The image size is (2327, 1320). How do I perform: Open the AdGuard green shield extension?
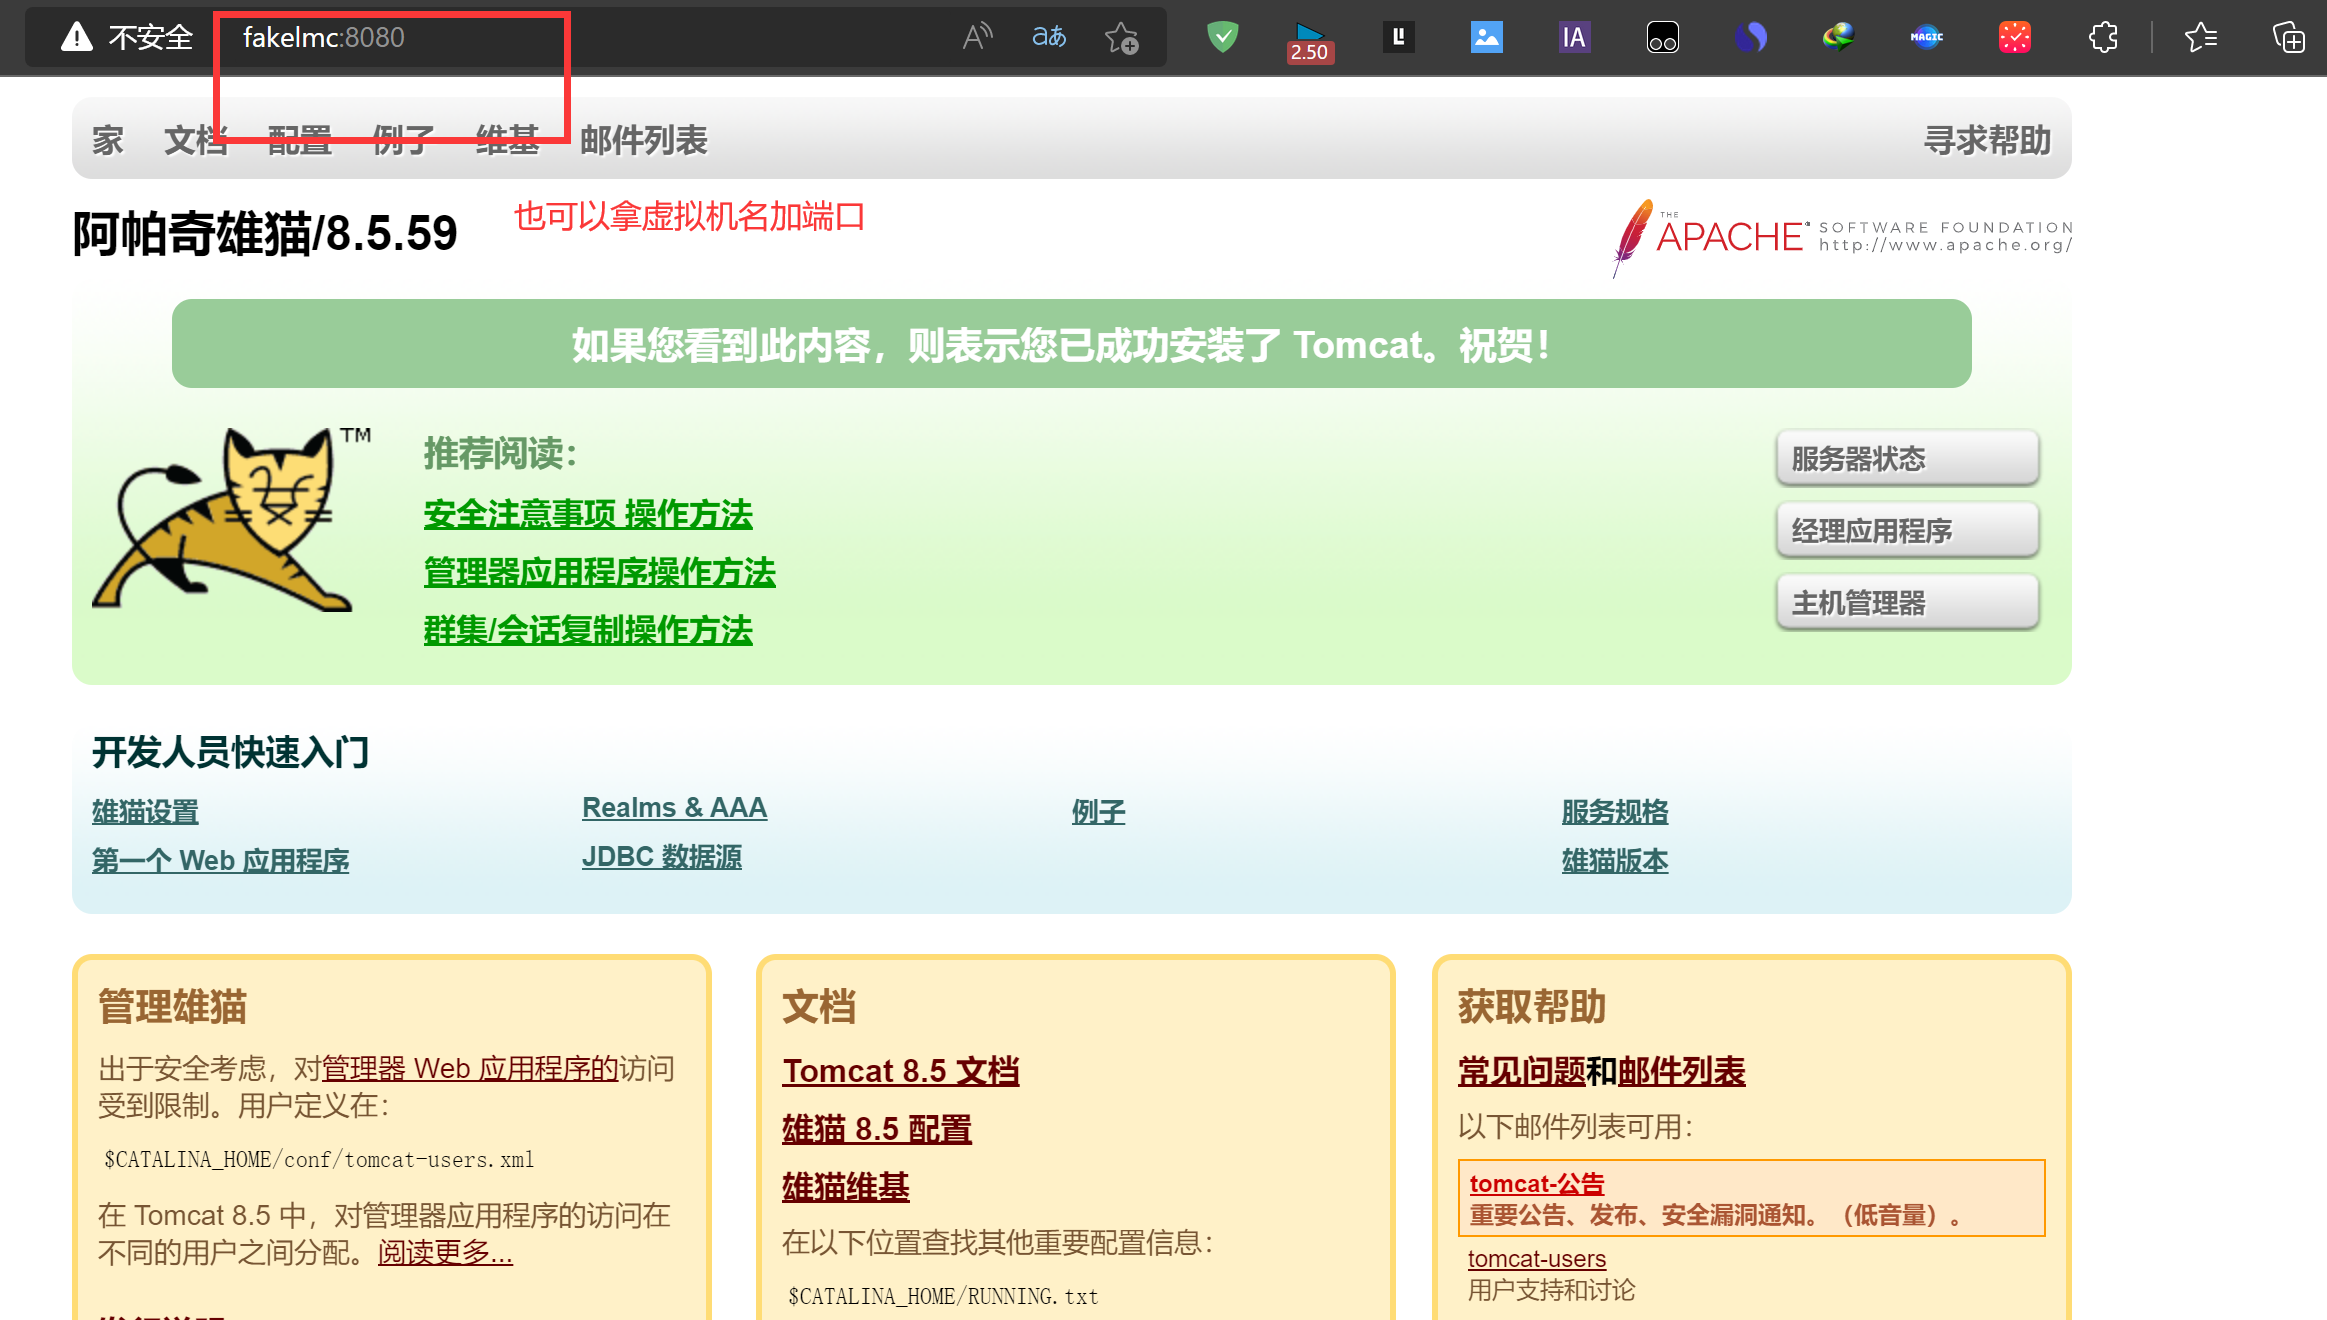coord(1222,38)
